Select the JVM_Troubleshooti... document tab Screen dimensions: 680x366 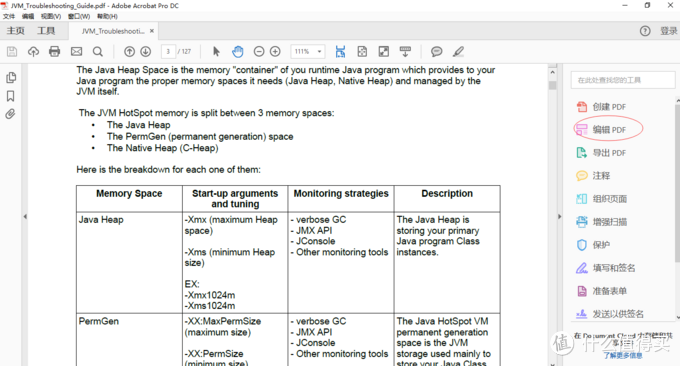tap(113, 31)
